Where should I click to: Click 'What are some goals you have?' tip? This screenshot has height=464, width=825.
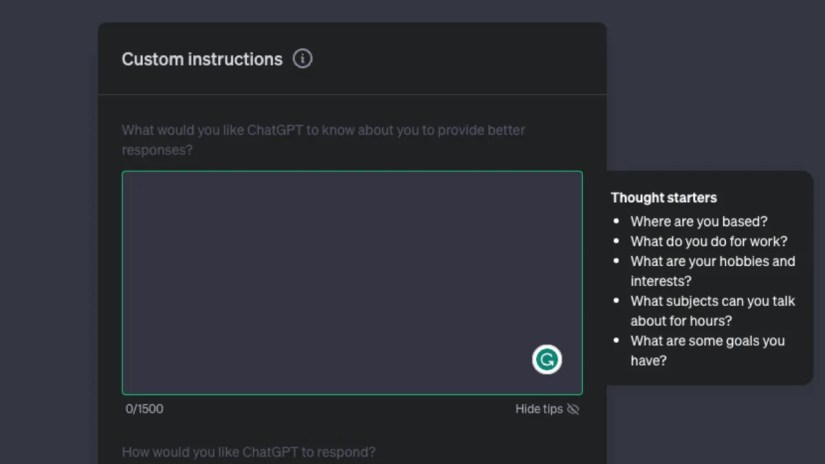(708, 350)
